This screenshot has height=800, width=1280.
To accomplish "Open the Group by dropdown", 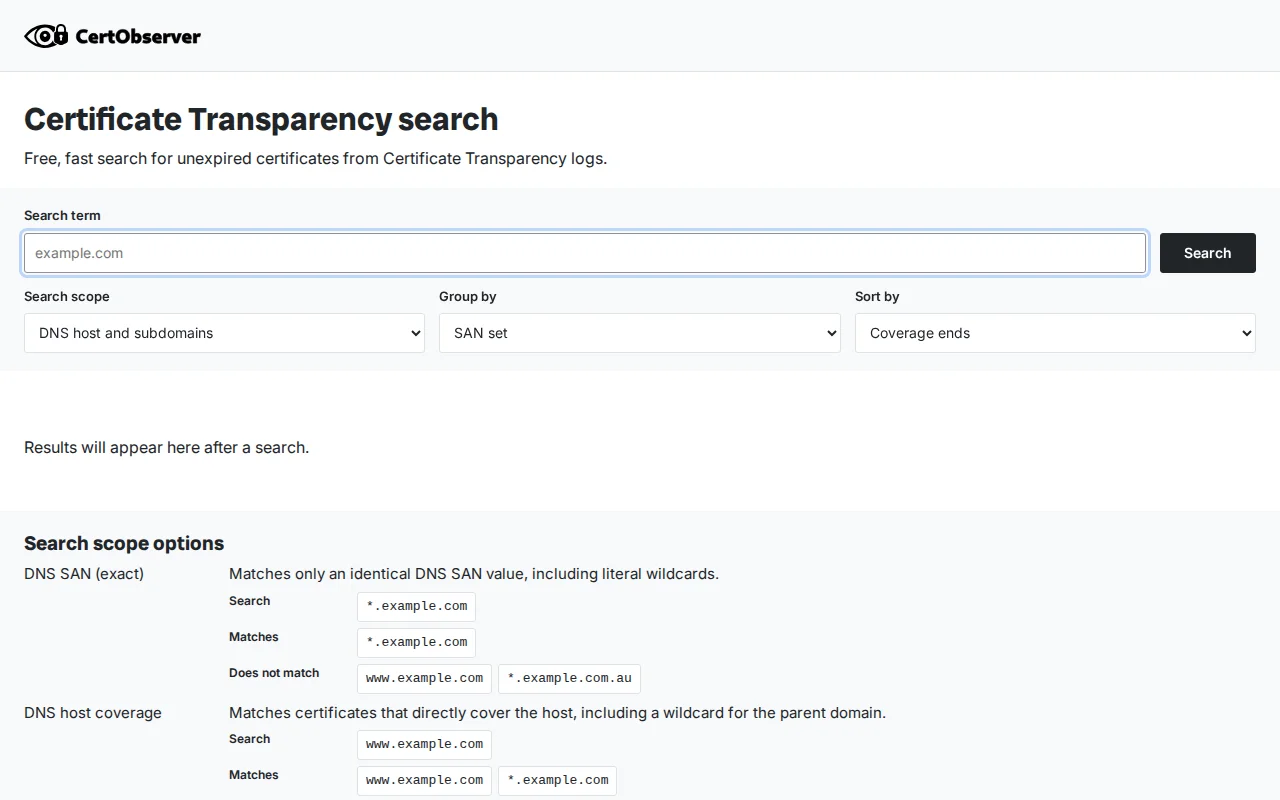I will pos(640,333).
